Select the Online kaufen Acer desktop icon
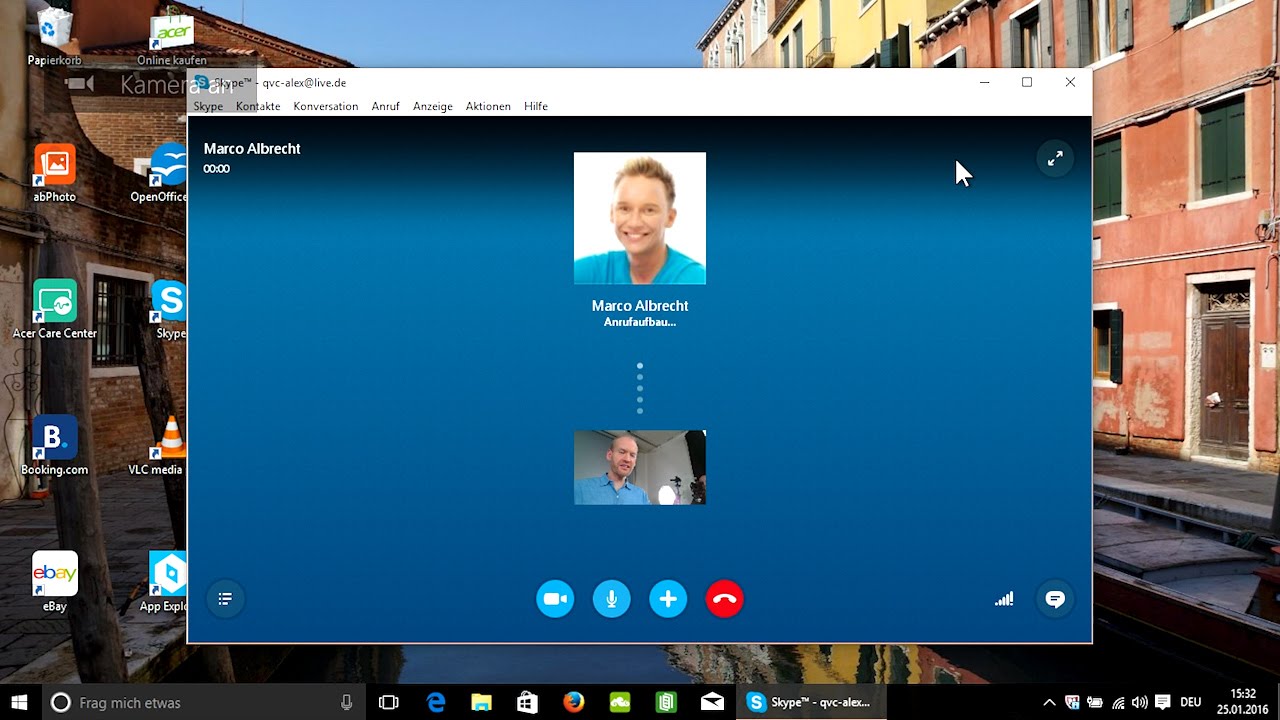Viewport: 1280px width, 720px height. 171,38
